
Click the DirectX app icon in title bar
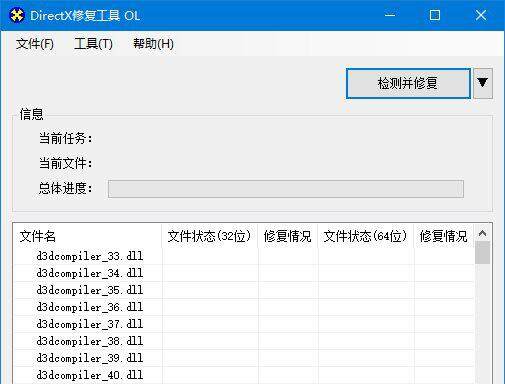pyautogui.click(x=17, y=15)
